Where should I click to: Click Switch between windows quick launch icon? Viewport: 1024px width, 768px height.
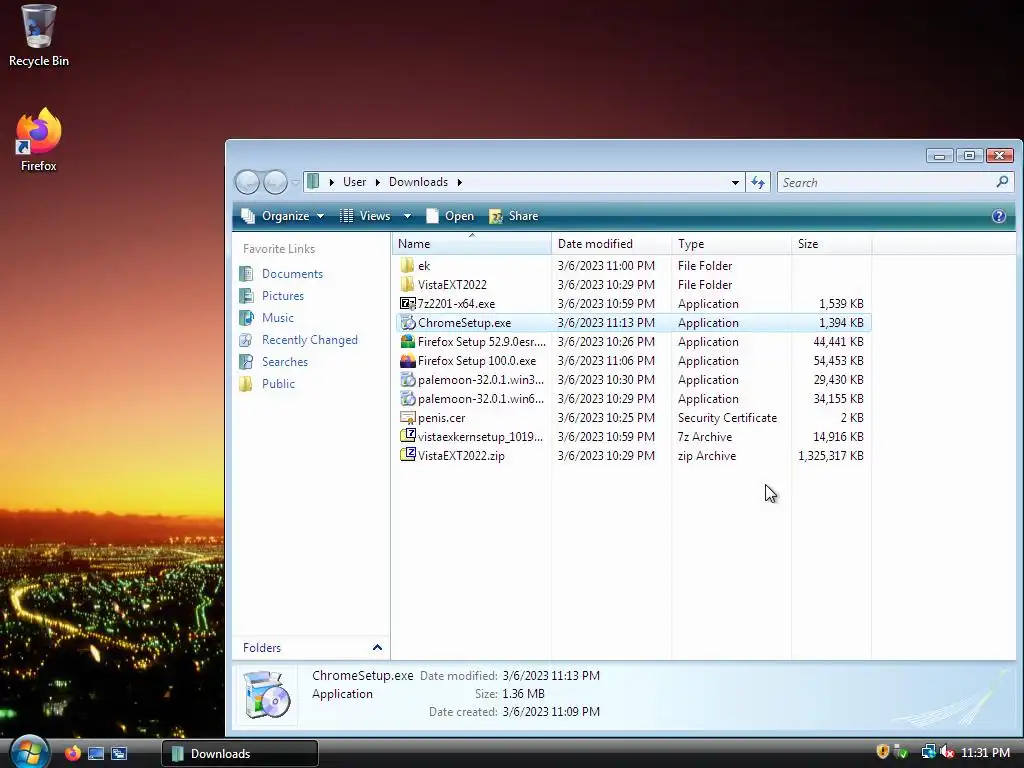click(x=119, y=753)
